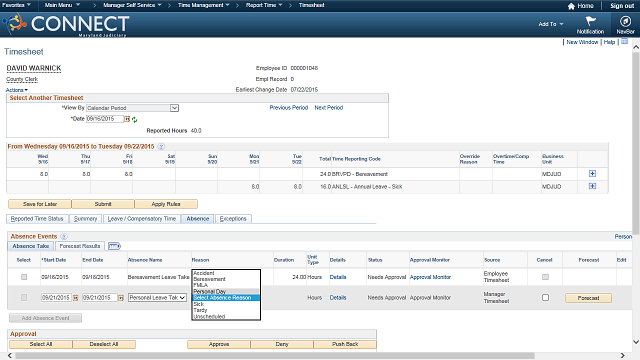Click Forecast button for Personal Leave row
Image resolution: width=640 pixels, height=360 pixels.
coord(588,298)
